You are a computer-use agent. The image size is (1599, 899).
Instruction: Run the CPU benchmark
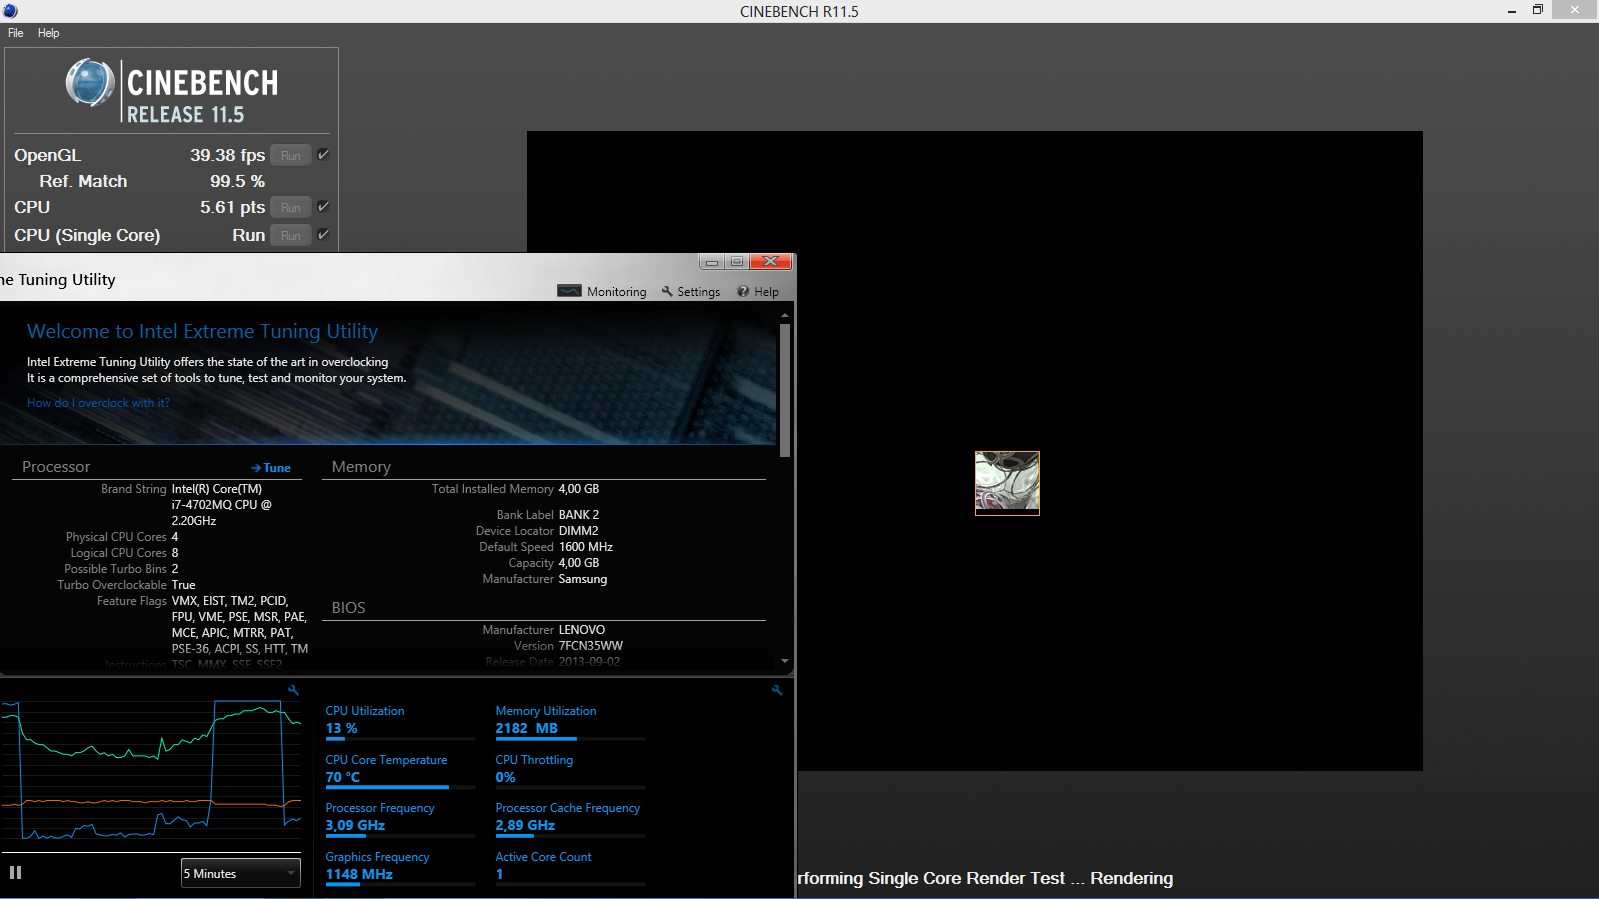(291, 207)
